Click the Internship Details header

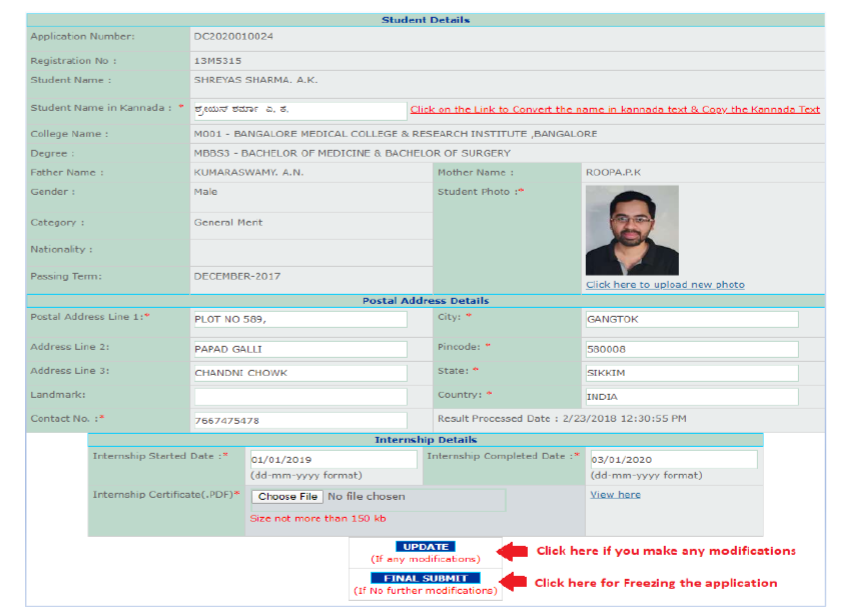pos(425,439)
